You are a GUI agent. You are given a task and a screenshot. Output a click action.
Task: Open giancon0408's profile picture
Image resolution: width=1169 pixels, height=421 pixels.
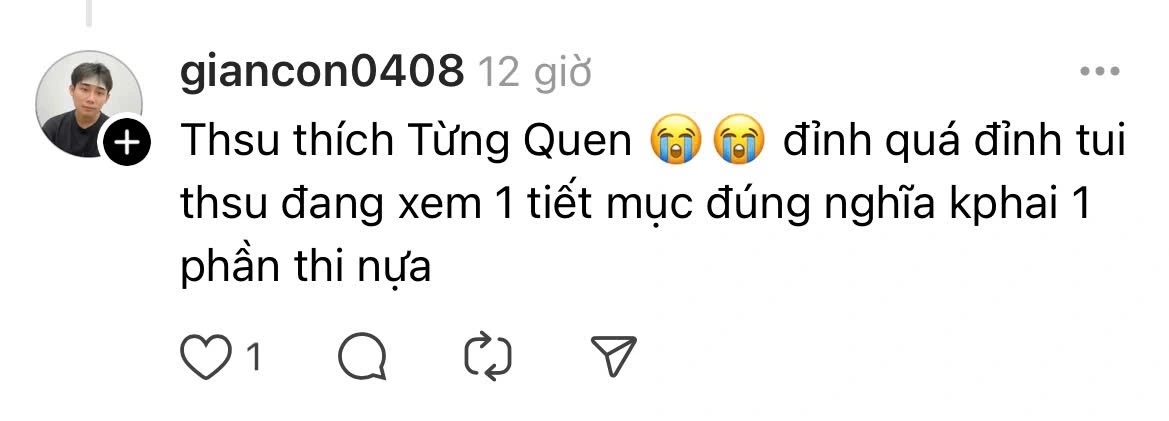(89, 104)
